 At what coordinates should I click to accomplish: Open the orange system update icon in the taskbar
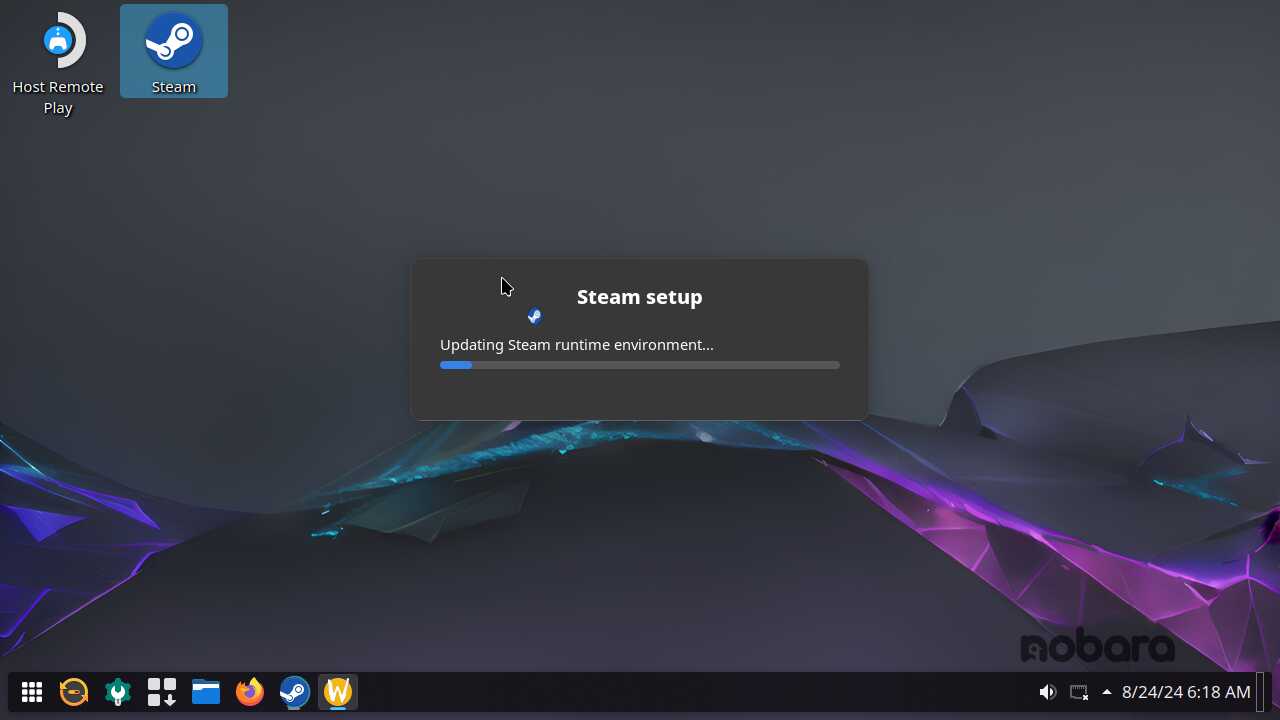pyautogui.click(x=74, y=692)
